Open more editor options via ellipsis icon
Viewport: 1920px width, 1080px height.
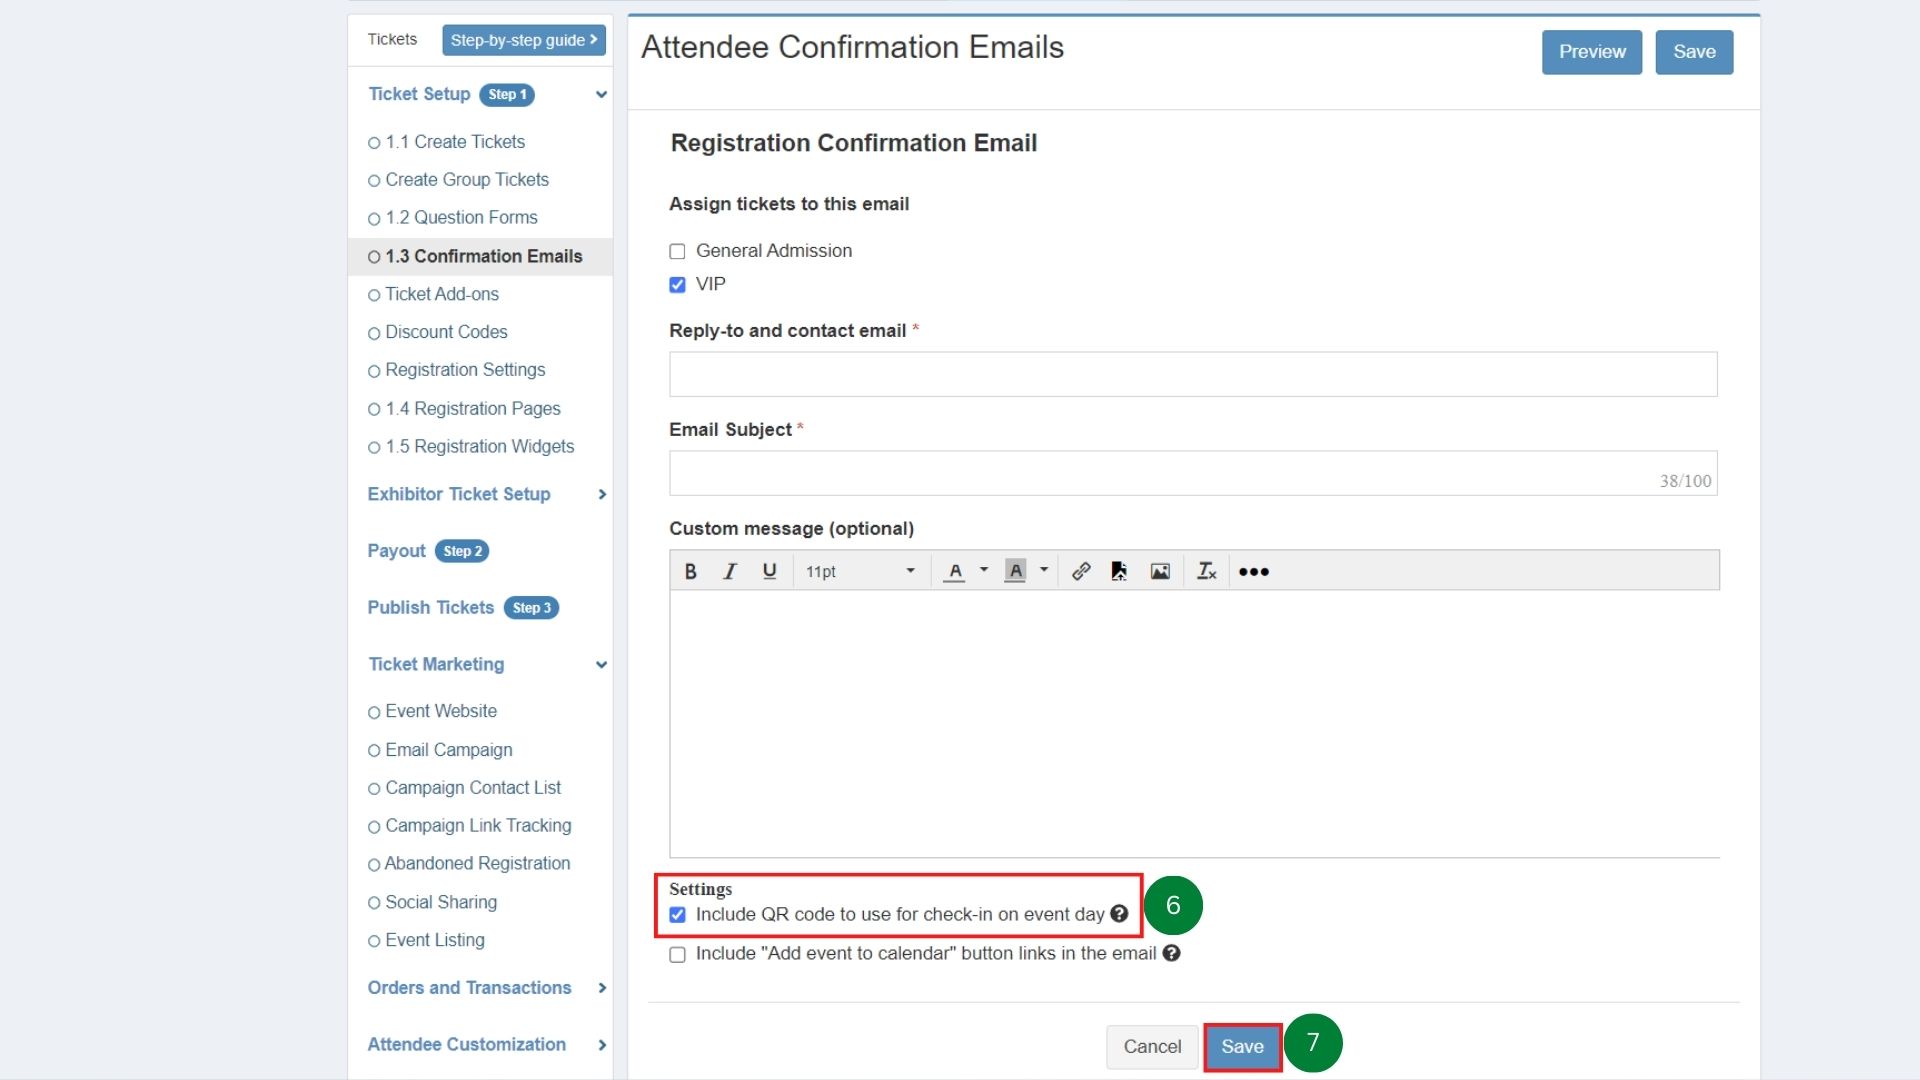pyautogui.click(x=1253, y=571)
